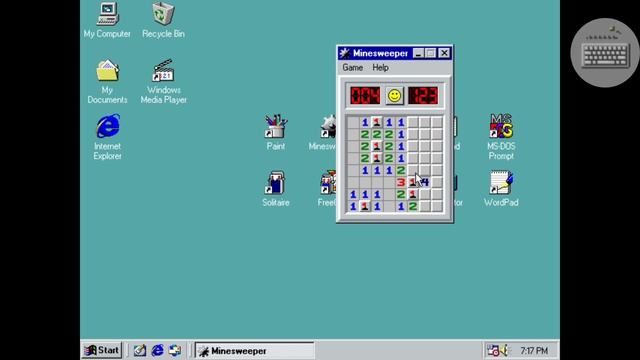Viewport: 640px width, 360px height.
Task: Reveal the top-right corner covered tile
Action: [437, 122]
